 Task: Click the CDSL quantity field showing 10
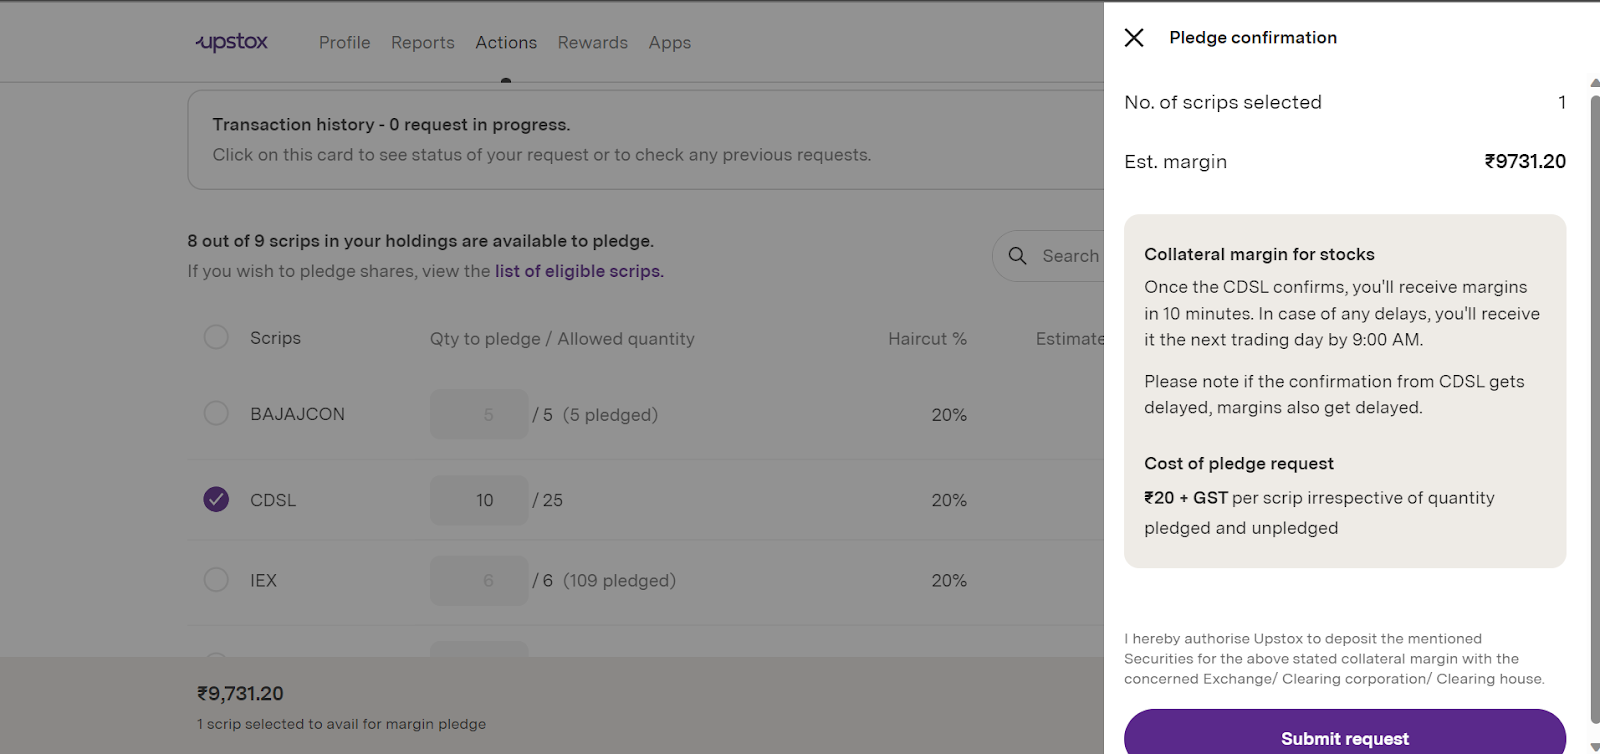pyautogui.click(x=479, y=500)
